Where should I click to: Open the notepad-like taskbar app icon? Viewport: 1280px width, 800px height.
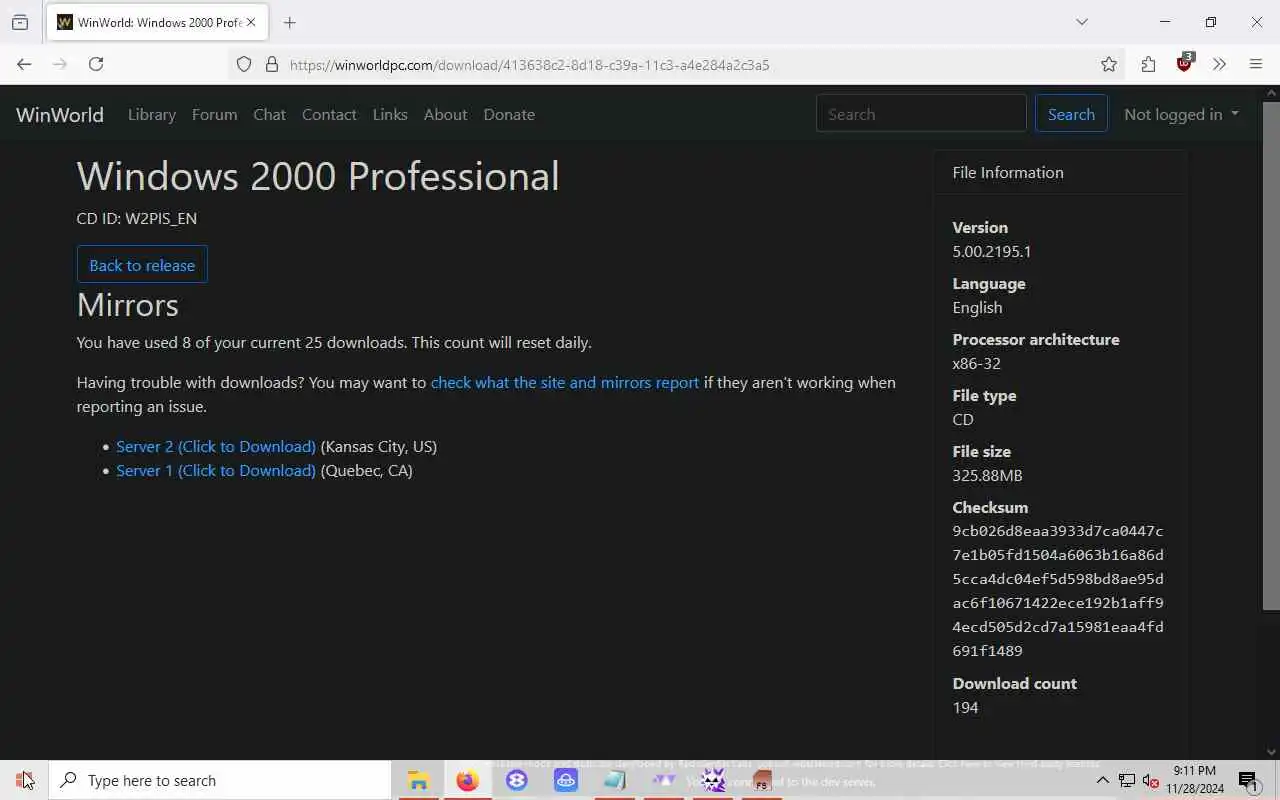[614, 780]
